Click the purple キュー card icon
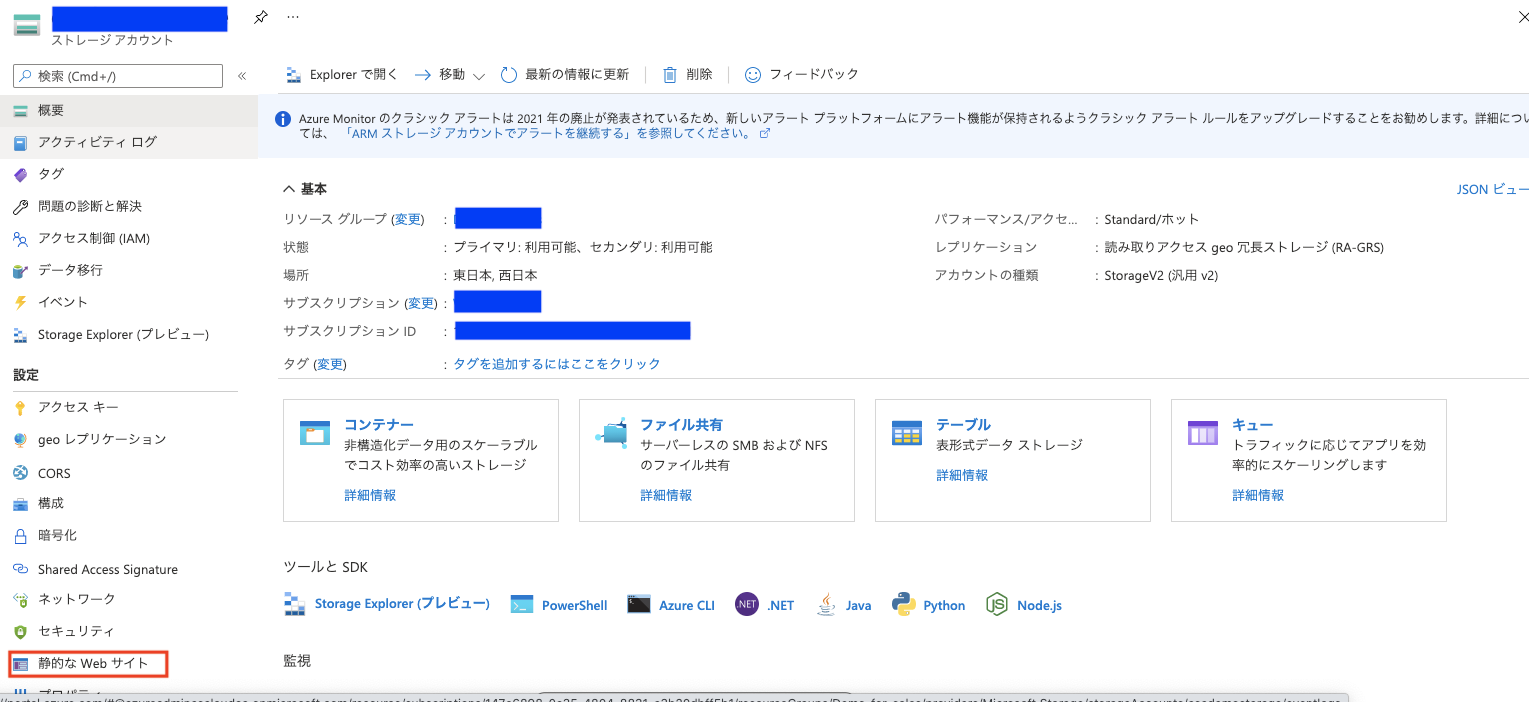The image size is (1529, 702). [x=1203, y=432]
